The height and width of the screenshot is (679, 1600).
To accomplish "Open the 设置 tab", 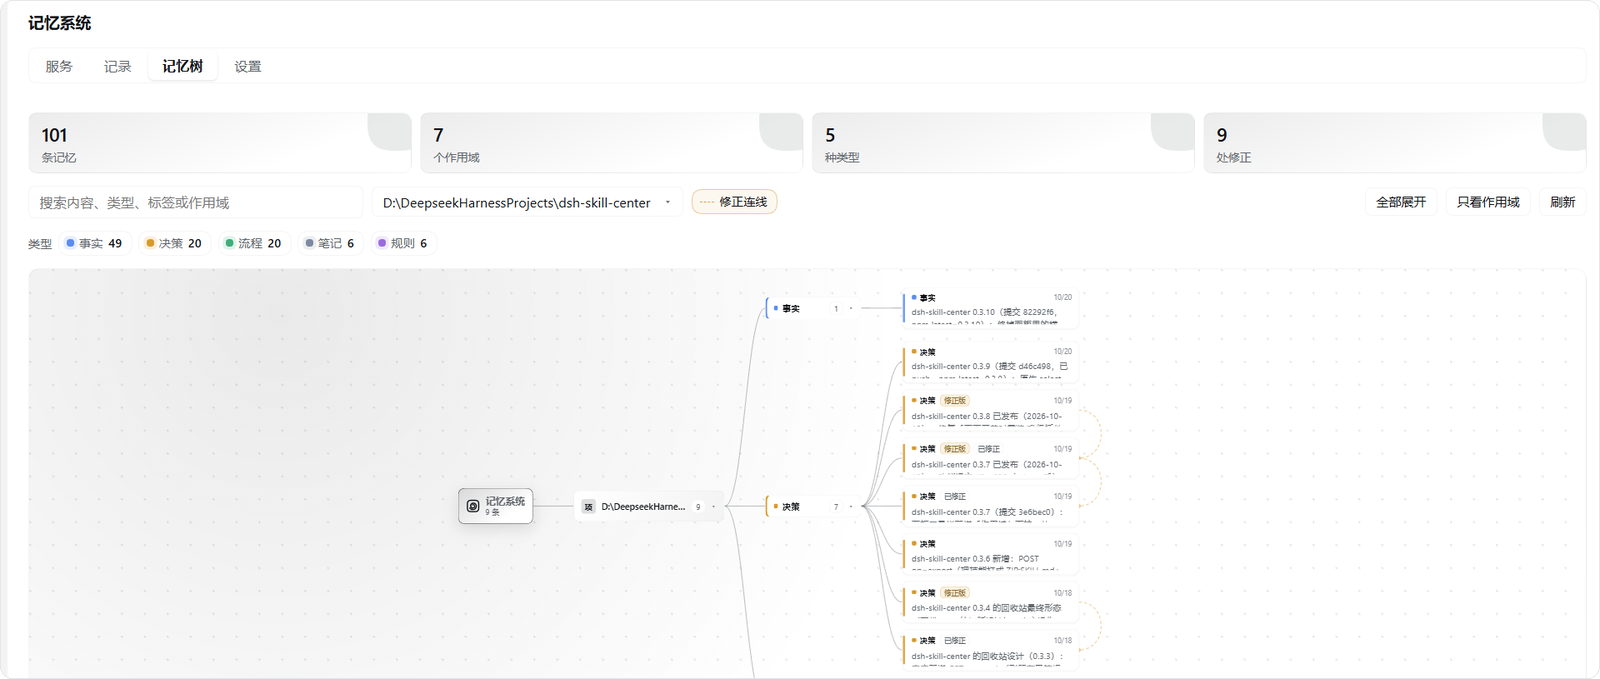I will coord(248,66).
